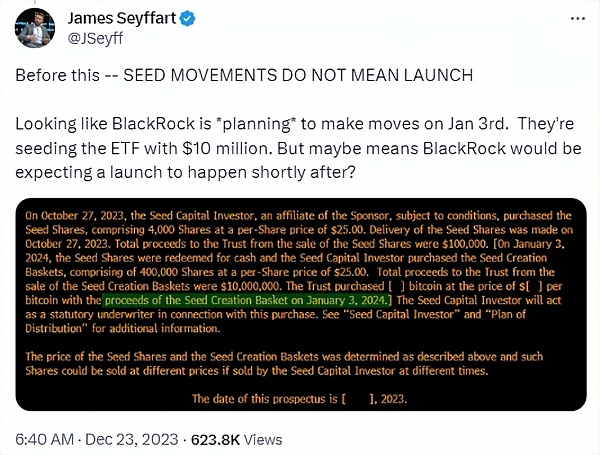The height and width of the screenshot is (455, 600).
Task: Click the sentence about seeding the ETF with $10 million
Action: pyautogui.click(x=145, y=148)
